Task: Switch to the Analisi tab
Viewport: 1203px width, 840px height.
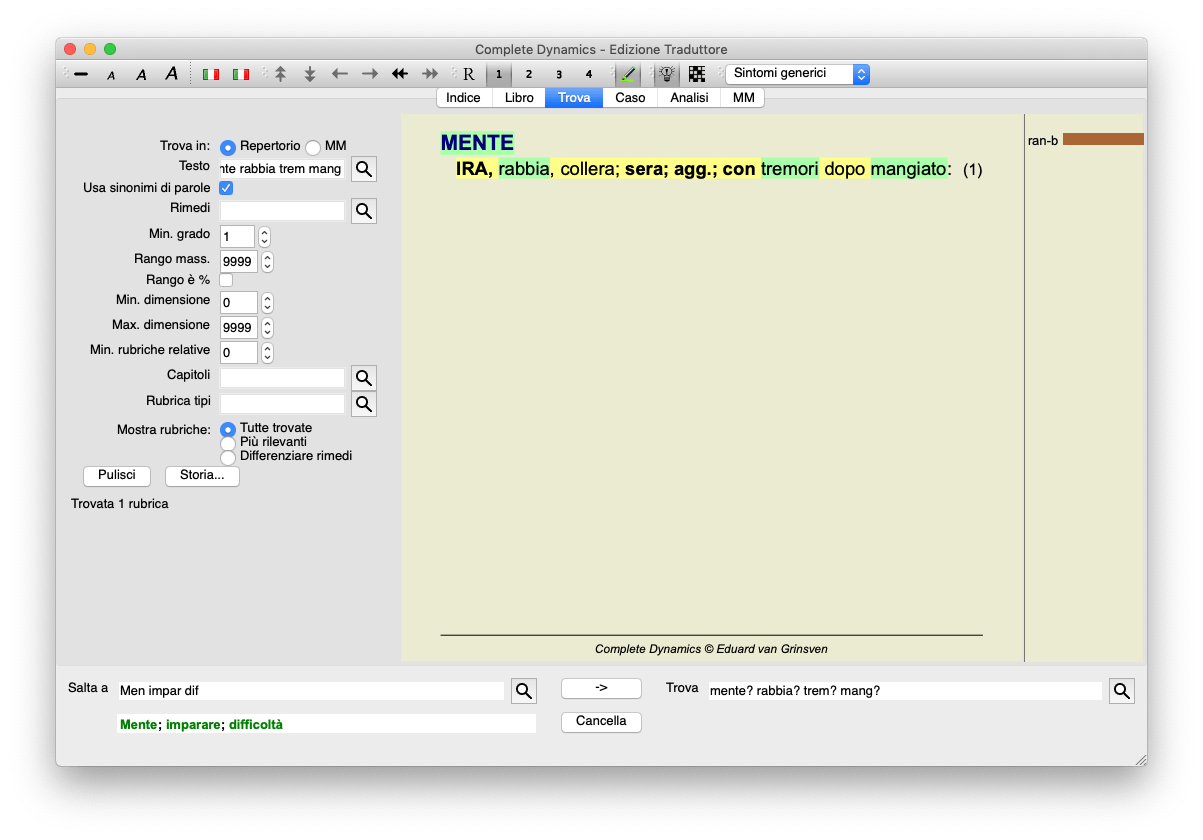Action: click(x=689, y=98)
